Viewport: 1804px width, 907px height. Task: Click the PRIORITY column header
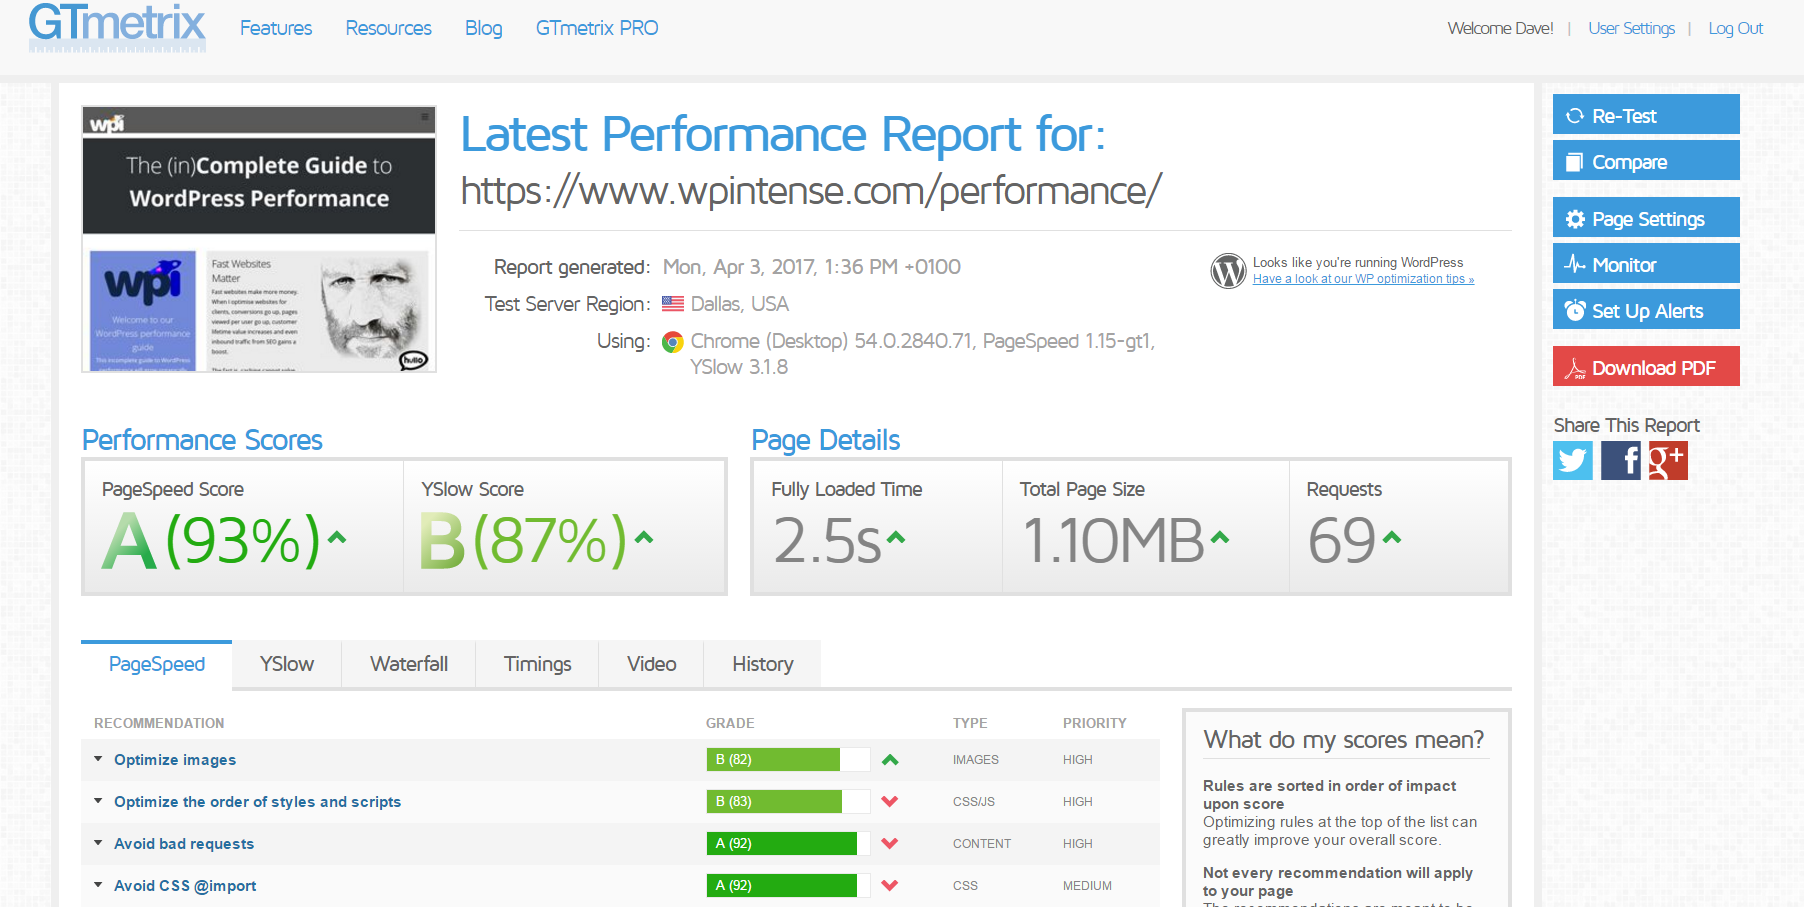[1095, 723]
